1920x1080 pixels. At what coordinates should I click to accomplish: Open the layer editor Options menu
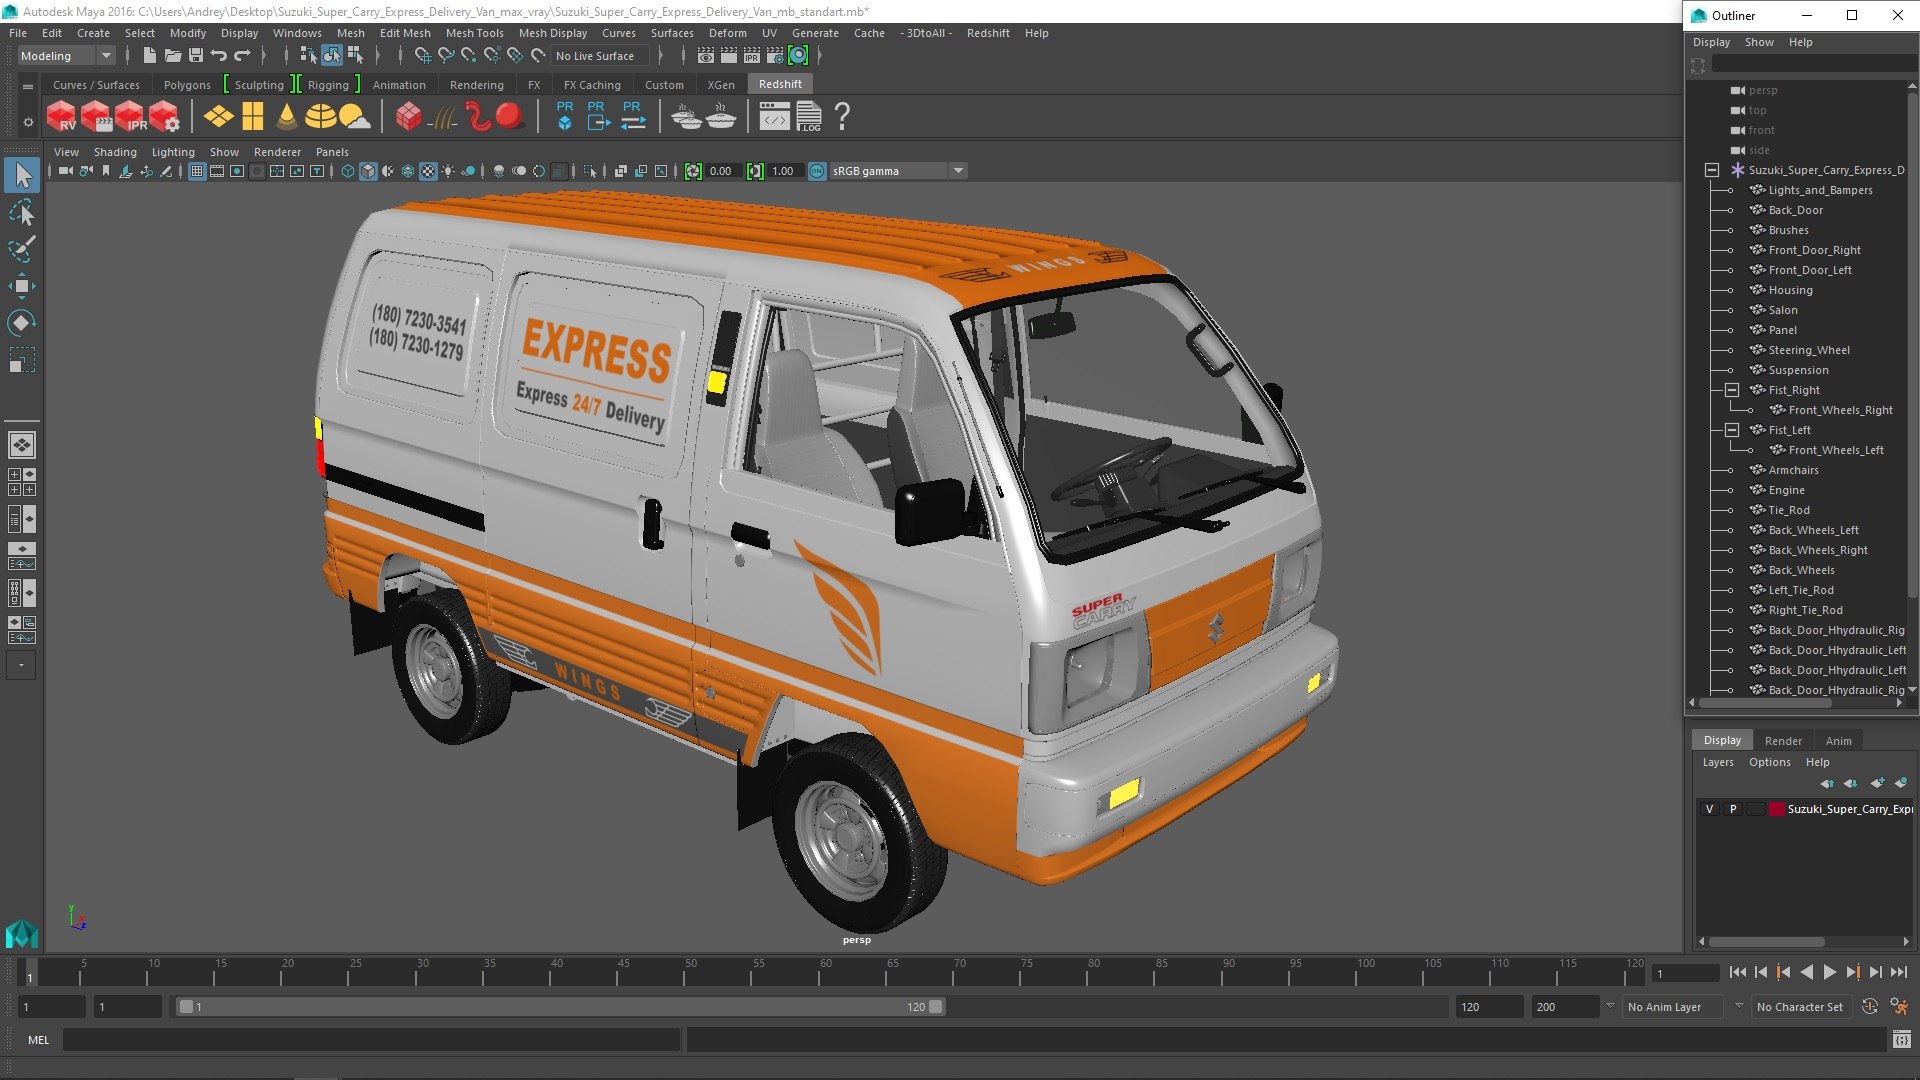tap(1769, 762)
